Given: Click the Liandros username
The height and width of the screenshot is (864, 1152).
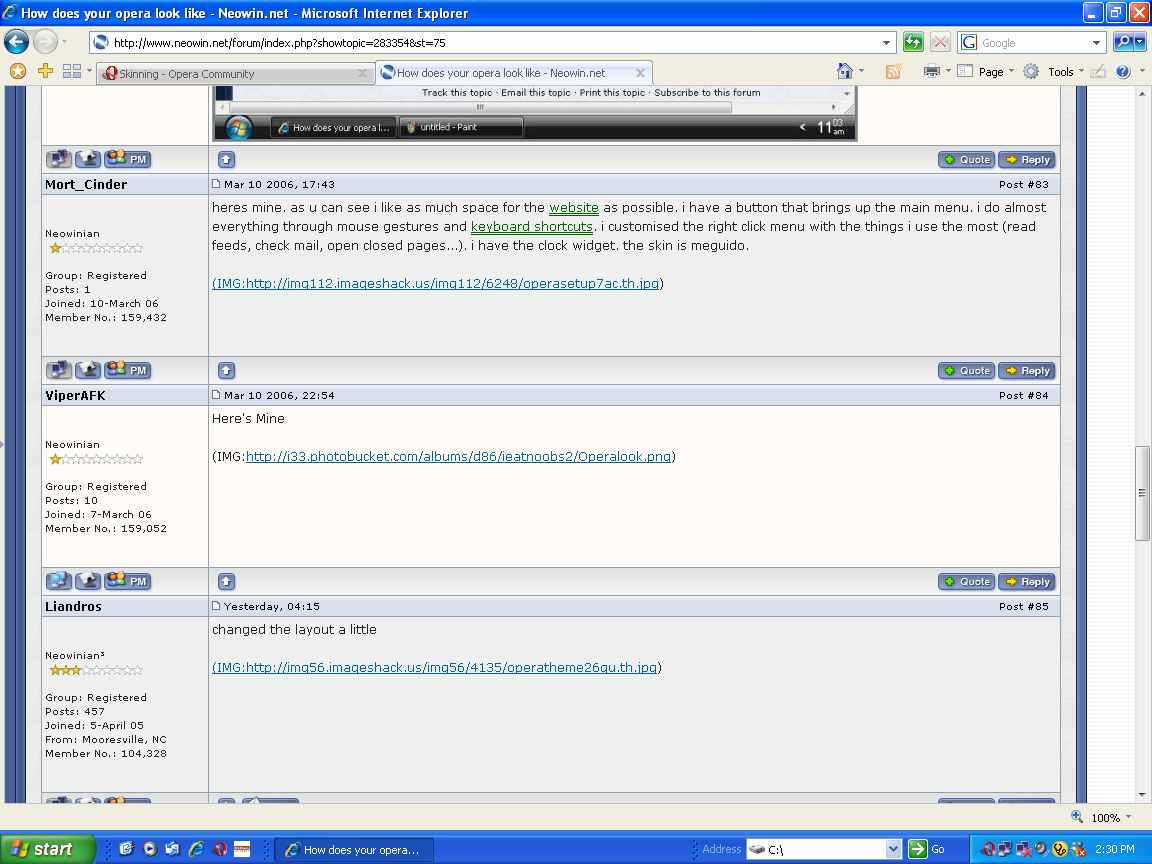Looking at the screenshot, I should (73, 606).
